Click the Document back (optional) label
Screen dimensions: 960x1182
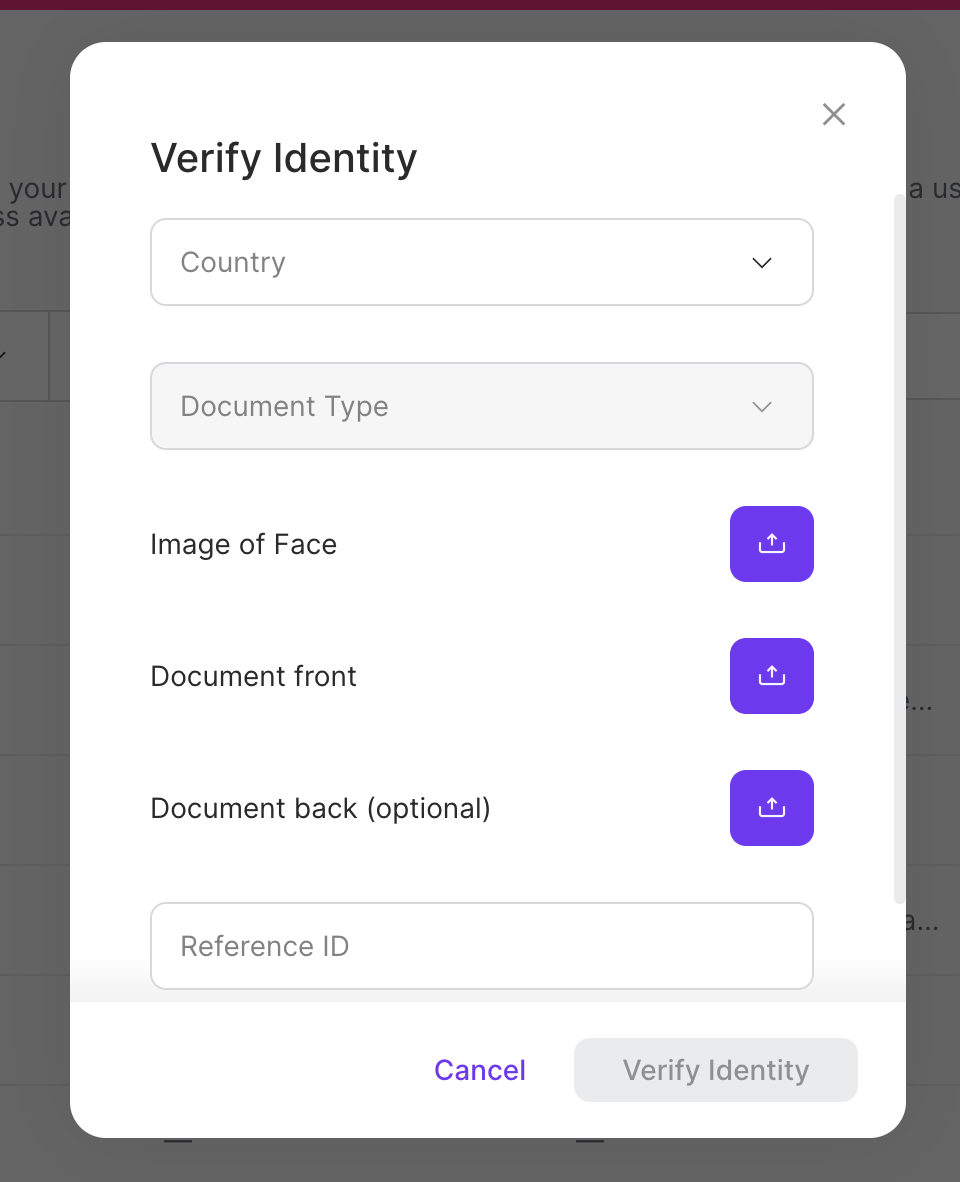click(320, 808)
